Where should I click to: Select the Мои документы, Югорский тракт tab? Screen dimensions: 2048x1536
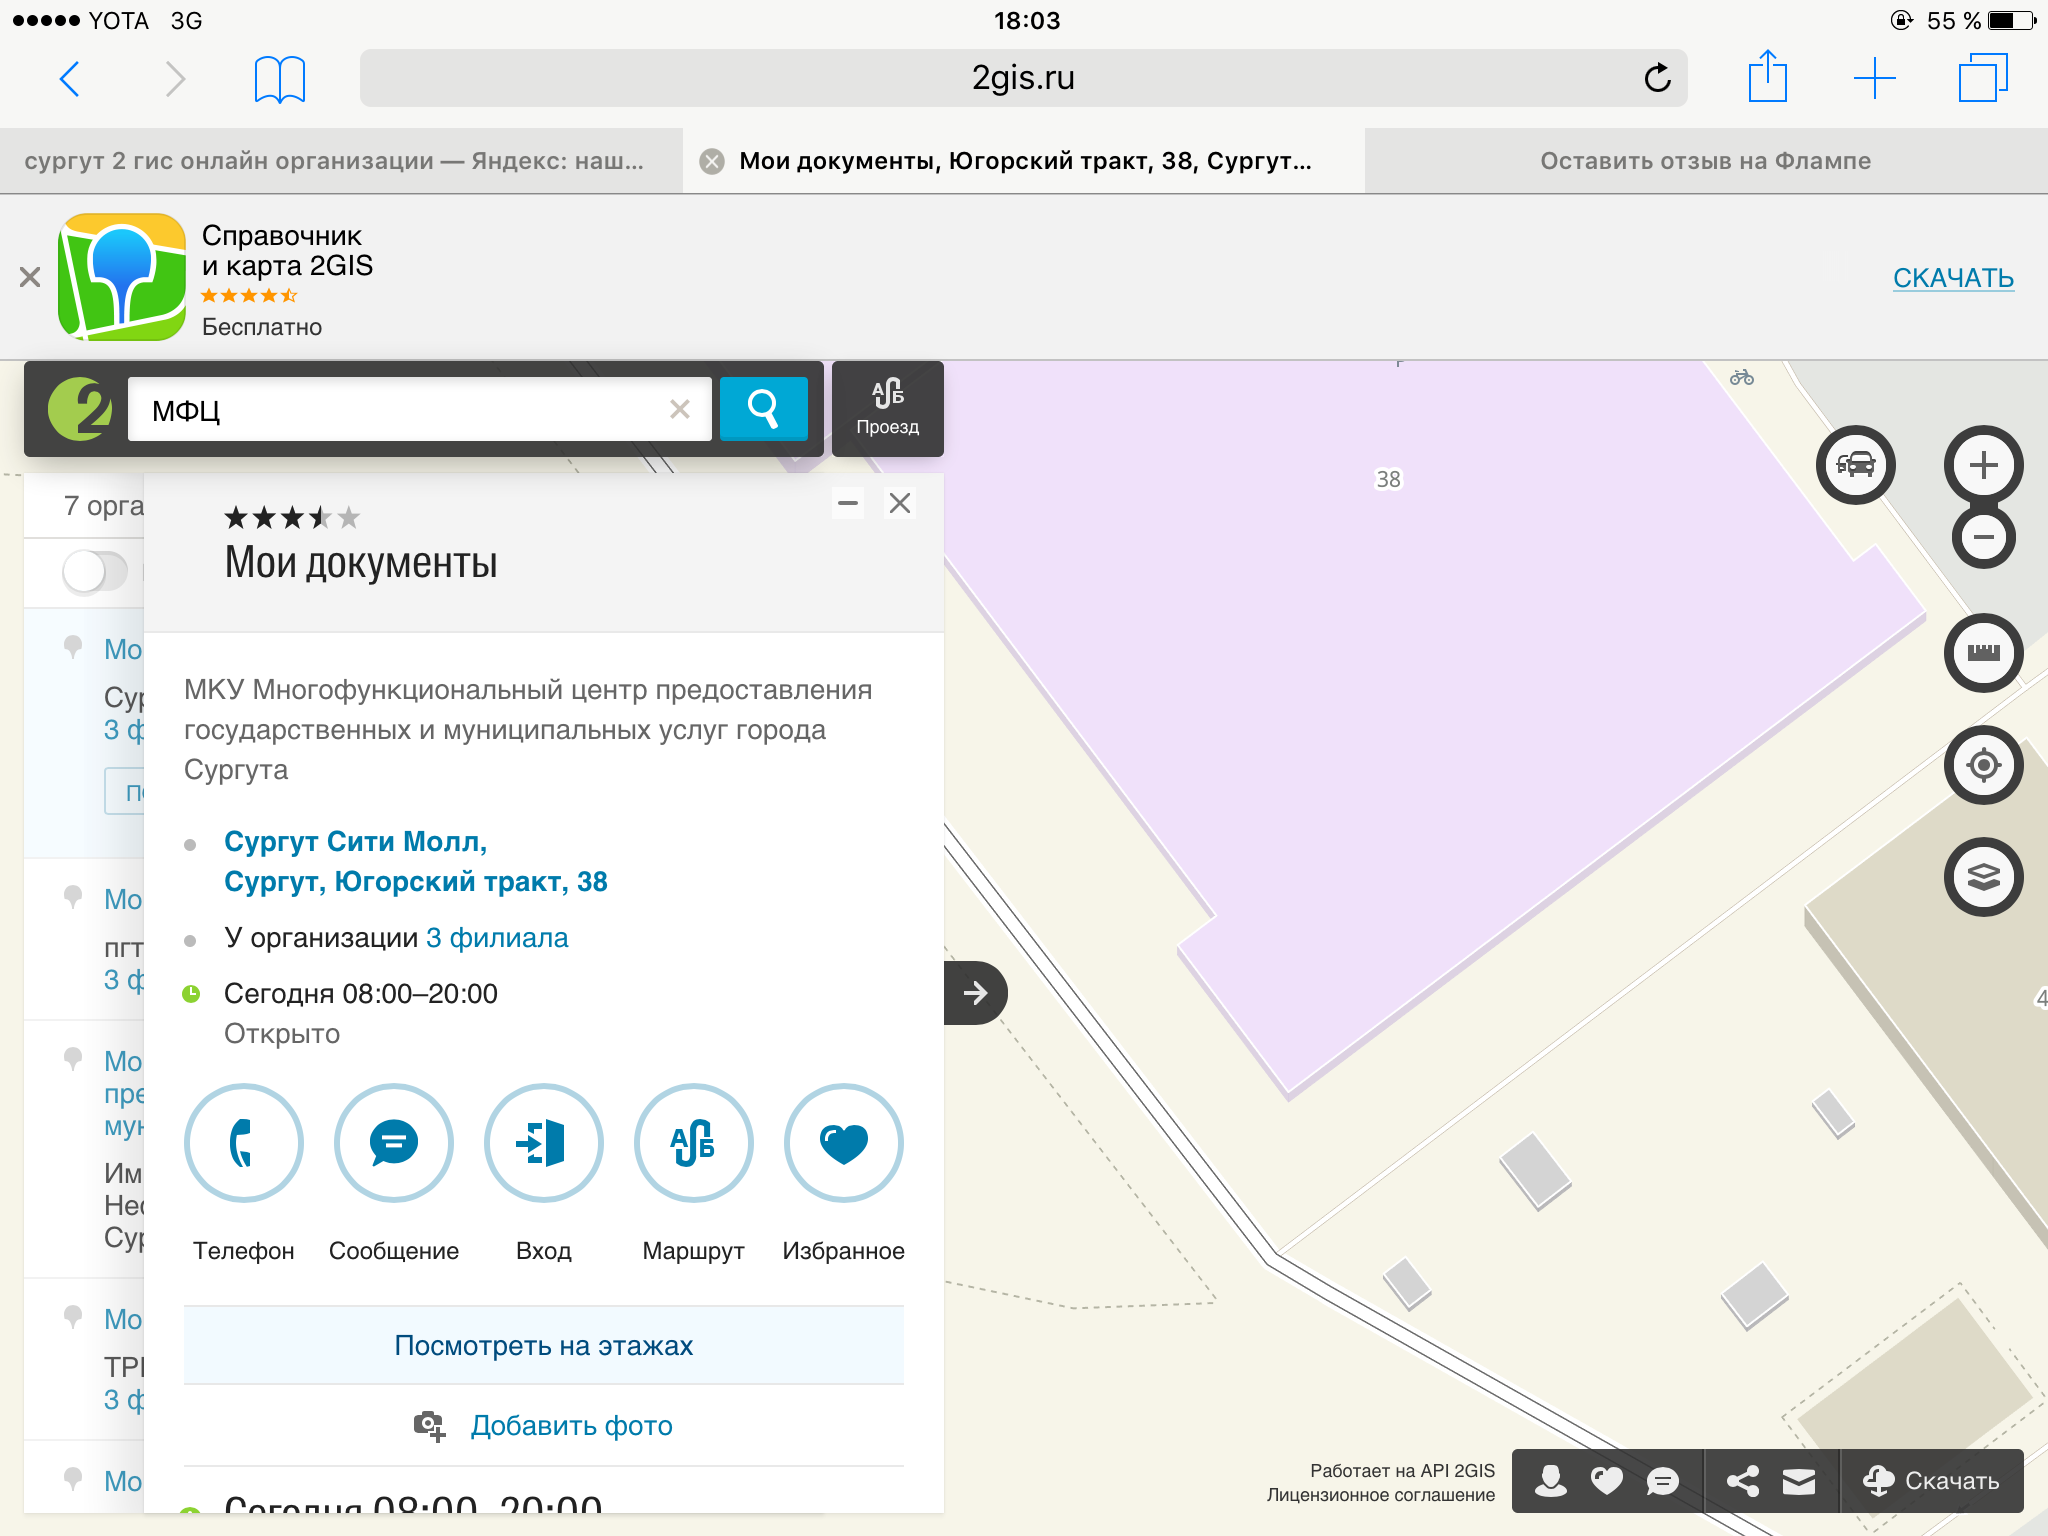pos(1025,161)
